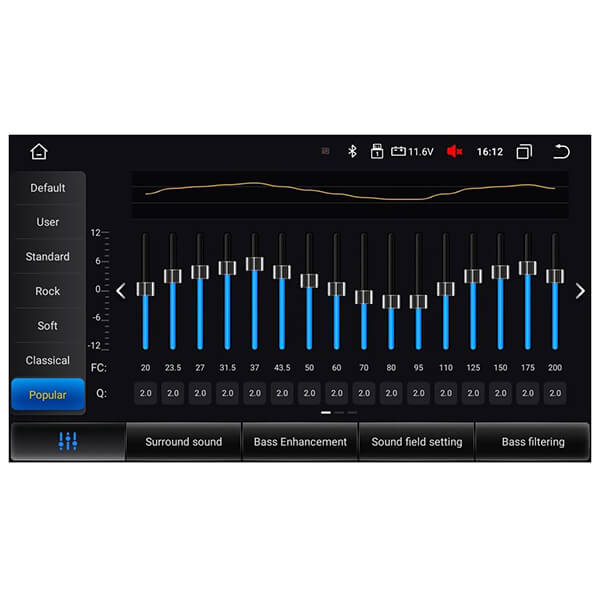Tap the back arrow icon
The height and width of the screenshot is (600, 600).
pos(561,152)
